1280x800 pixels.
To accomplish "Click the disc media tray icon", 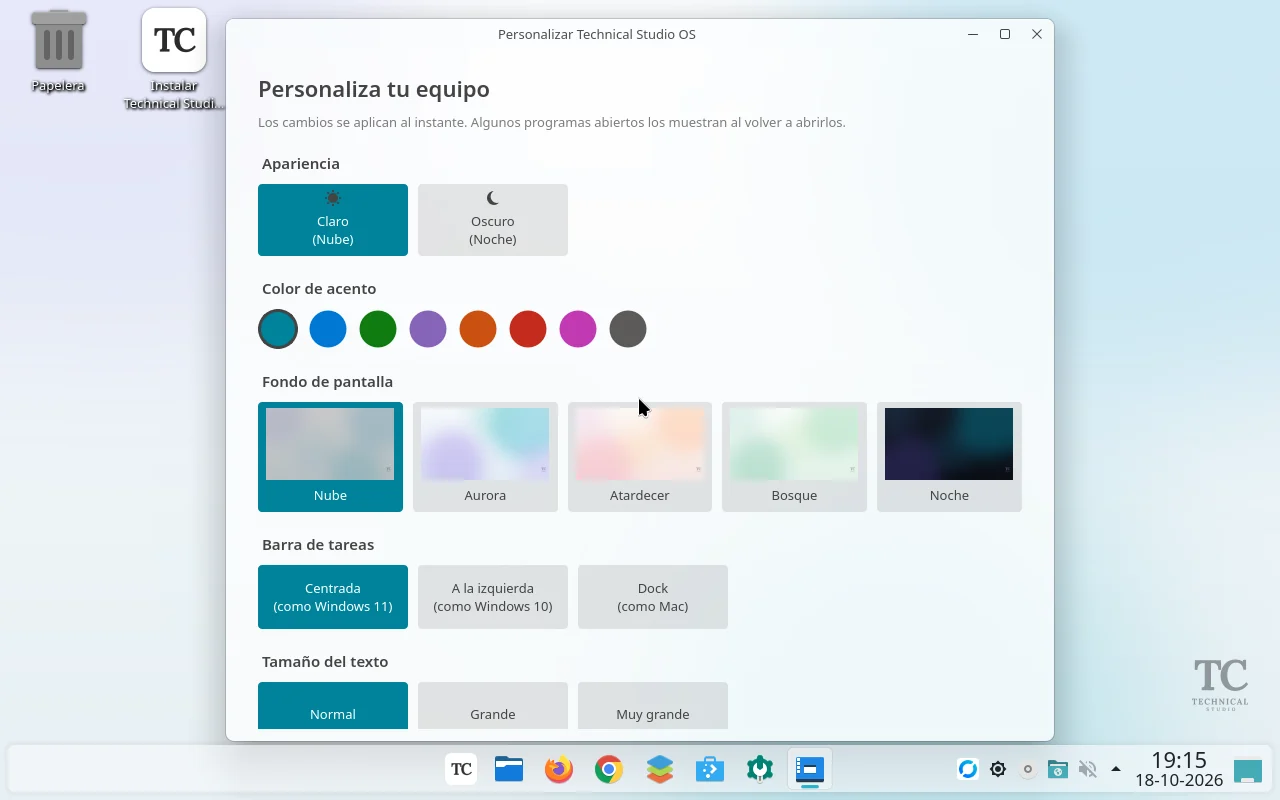I will pos(1027,769).
